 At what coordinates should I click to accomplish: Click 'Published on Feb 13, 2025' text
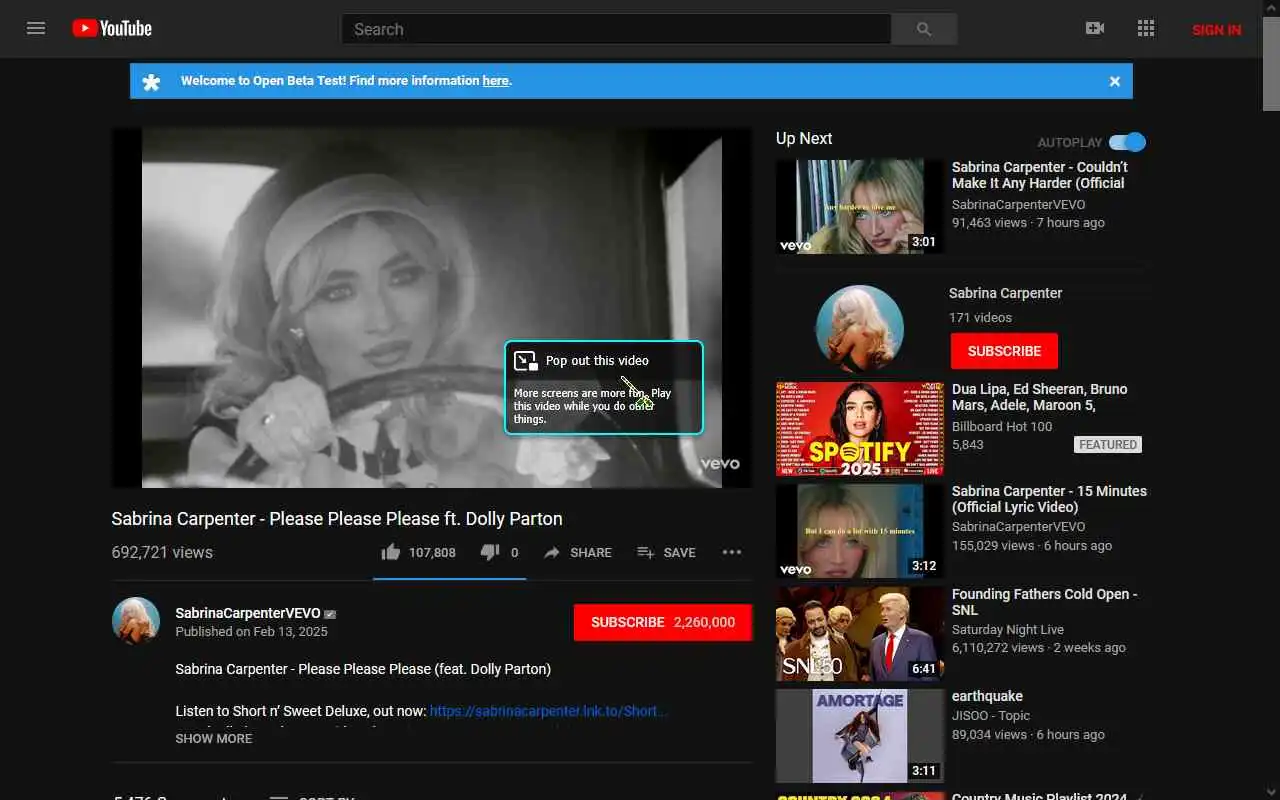(x=251, y=632)
